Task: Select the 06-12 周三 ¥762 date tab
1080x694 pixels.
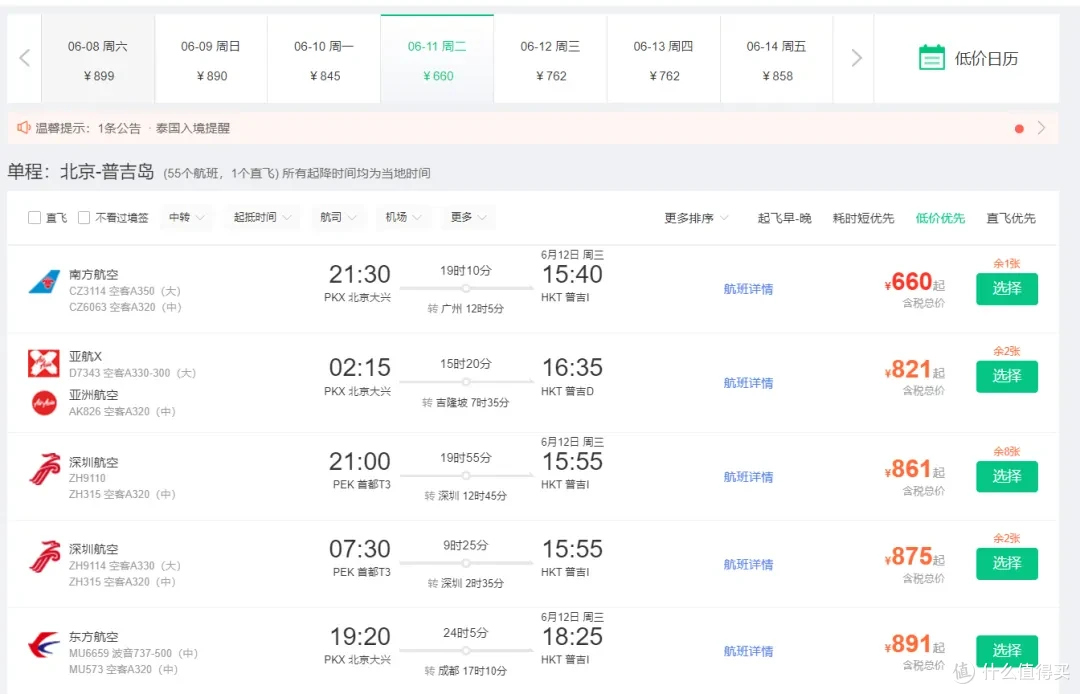Action: pyautogui.click(x=550, y=60)
